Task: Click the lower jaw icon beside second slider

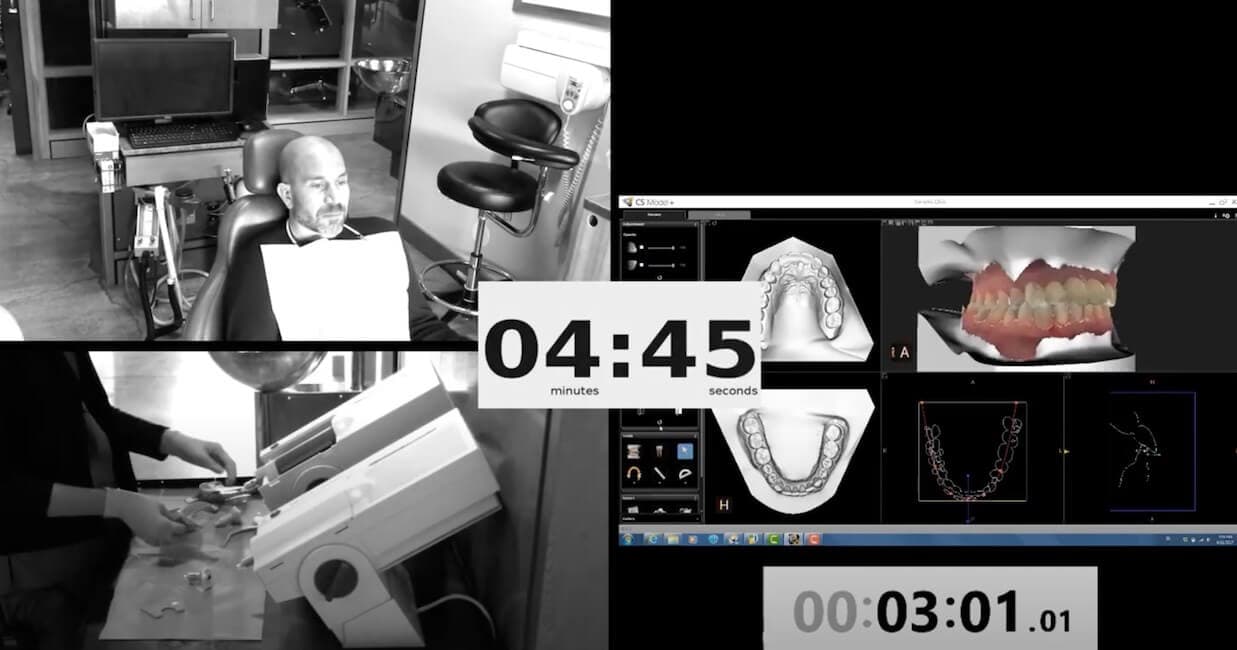Action: pos(632,265)
